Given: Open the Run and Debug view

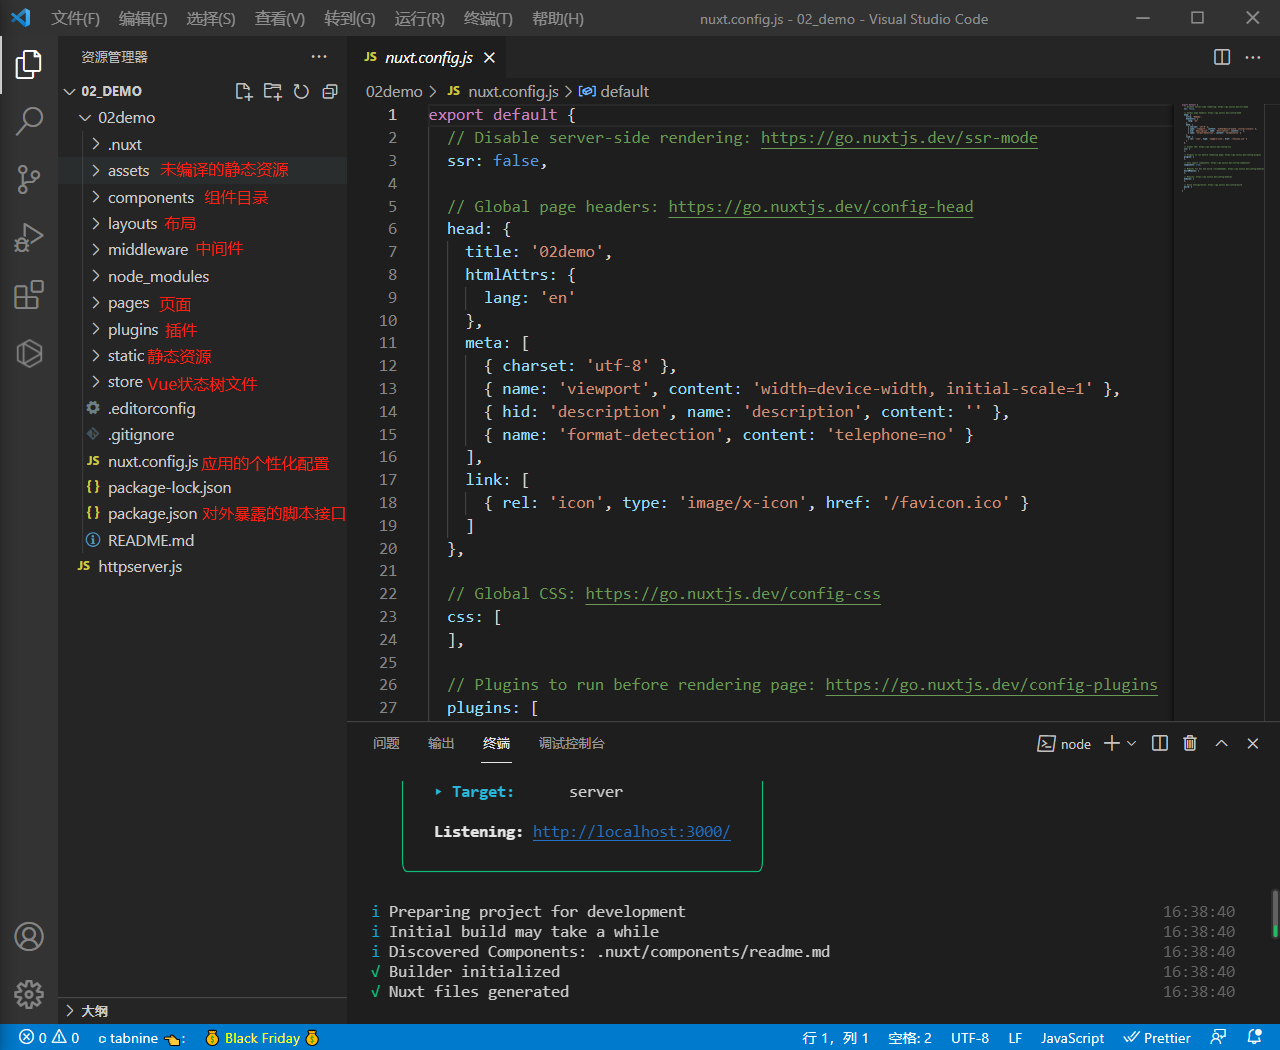Looking at the screenshot, I should (x=29, y=238).
